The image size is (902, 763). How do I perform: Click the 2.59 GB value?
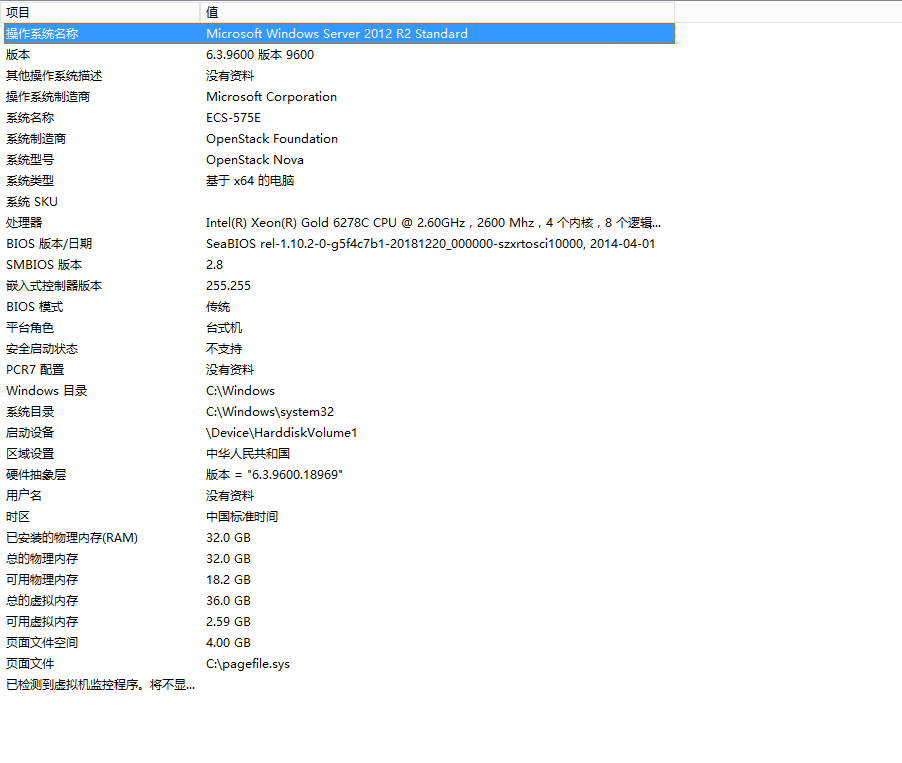(x=228, y=621)
